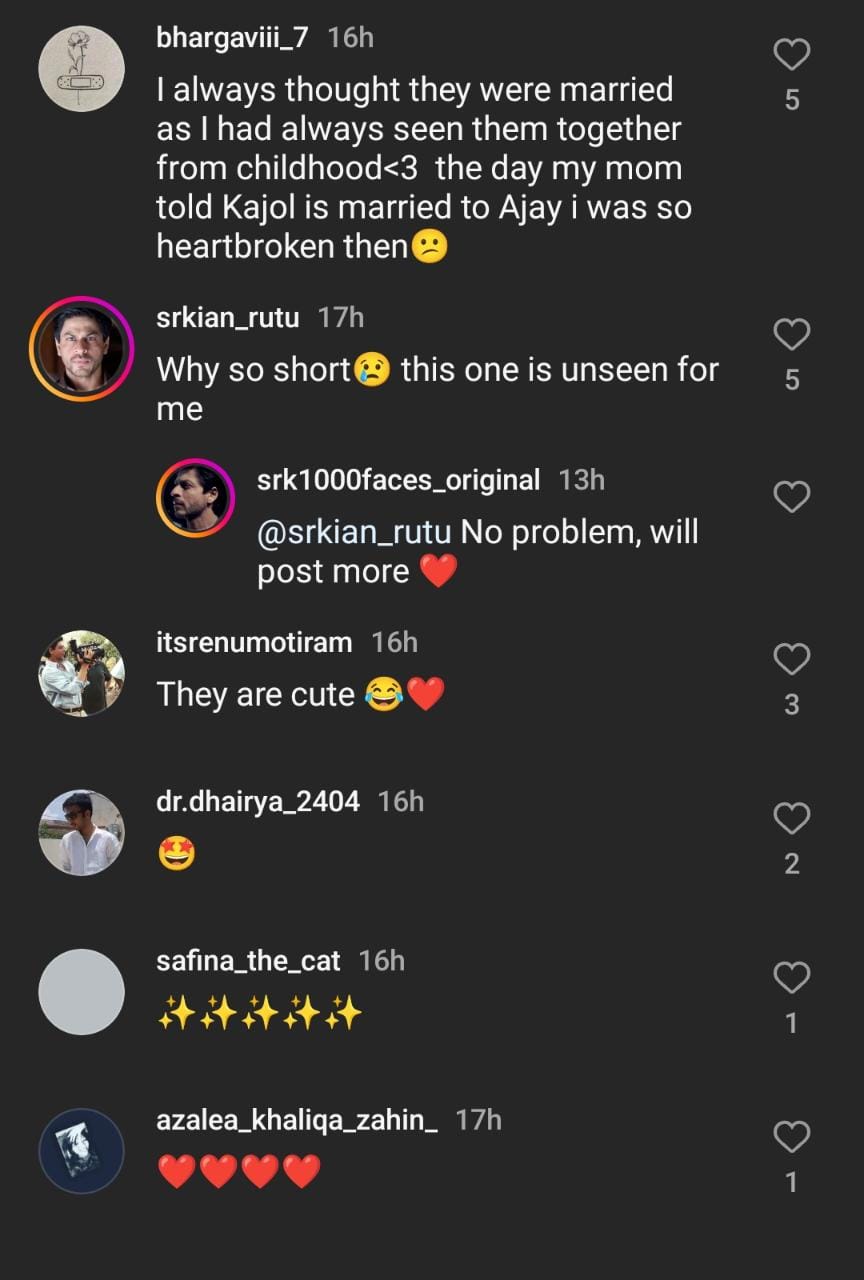Viewport: 864px width, 1280px height.
Task: Like safina_the_cat's sparkles comment
Action: [x=791, y=977]
